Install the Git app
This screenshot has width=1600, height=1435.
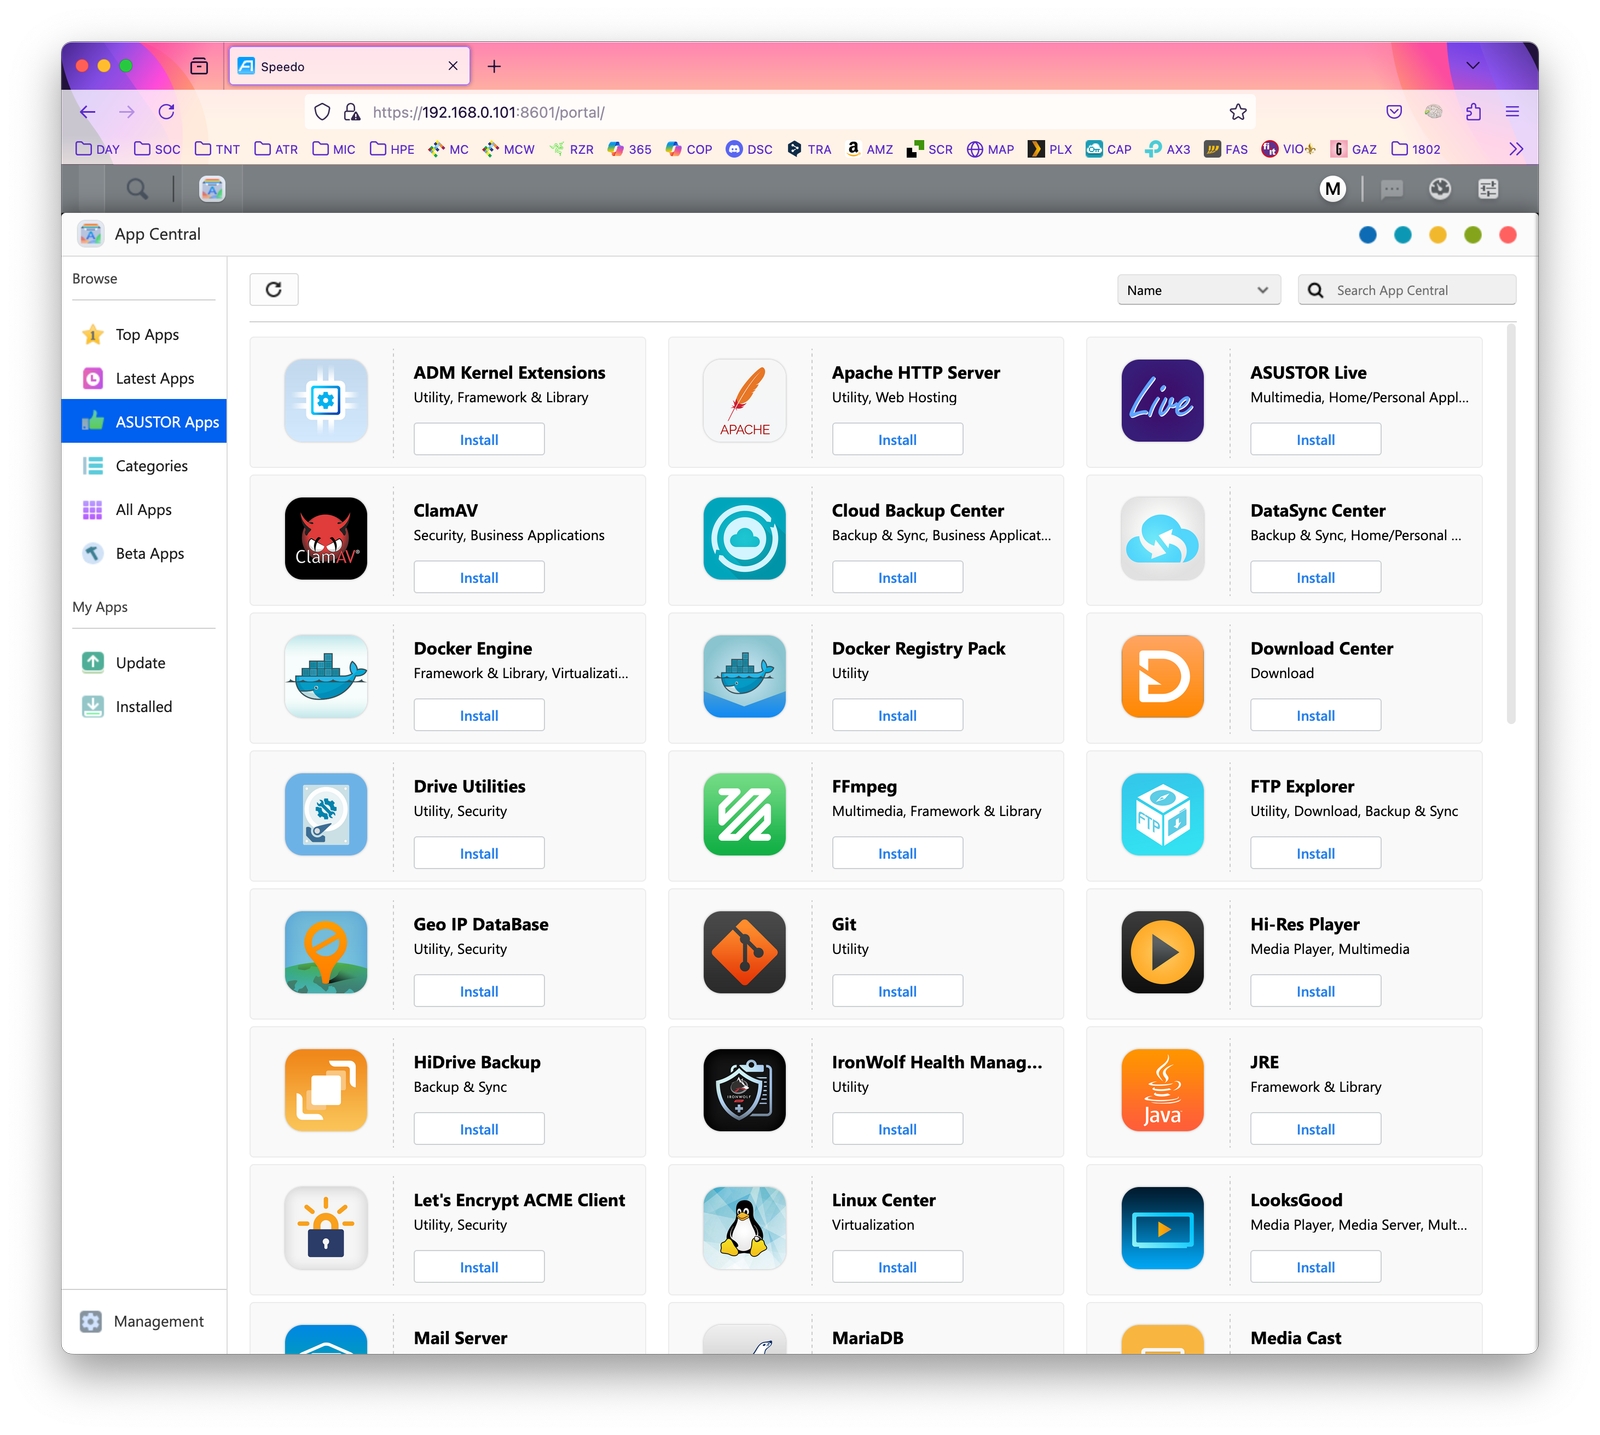(897, 992)
